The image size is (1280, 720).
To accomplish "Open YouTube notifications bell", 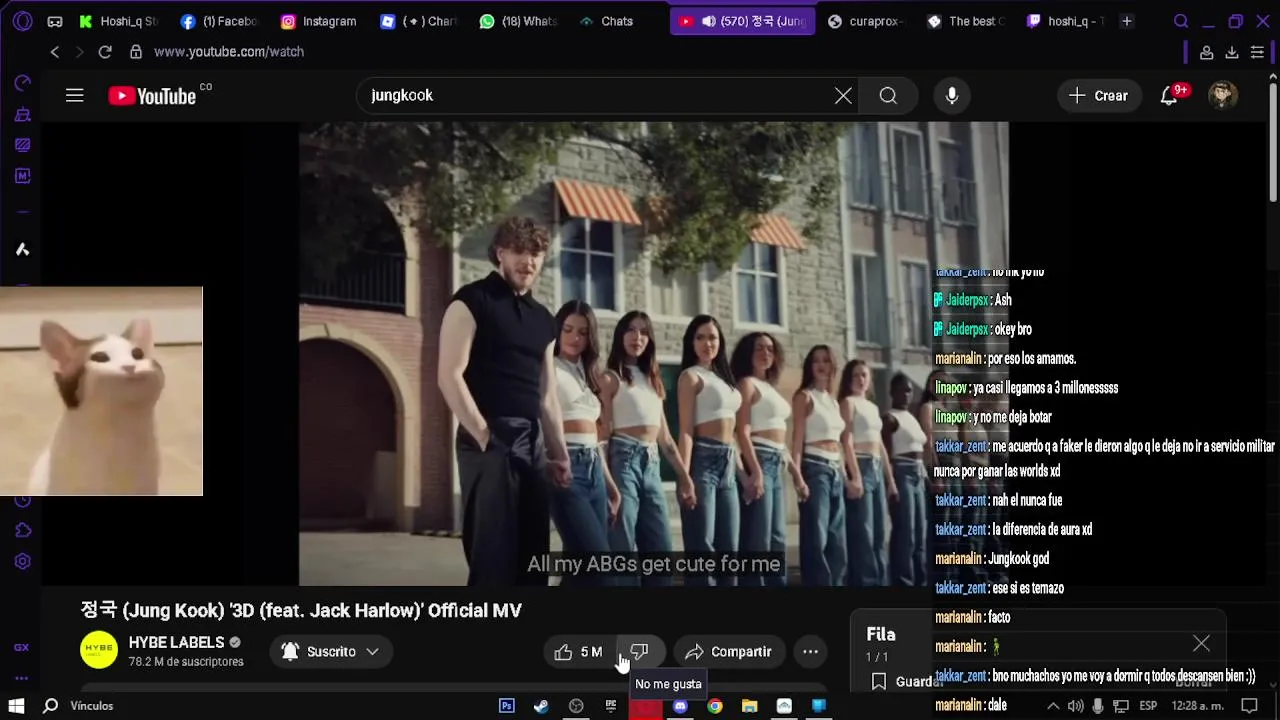I will click(x=1170, y=95).
